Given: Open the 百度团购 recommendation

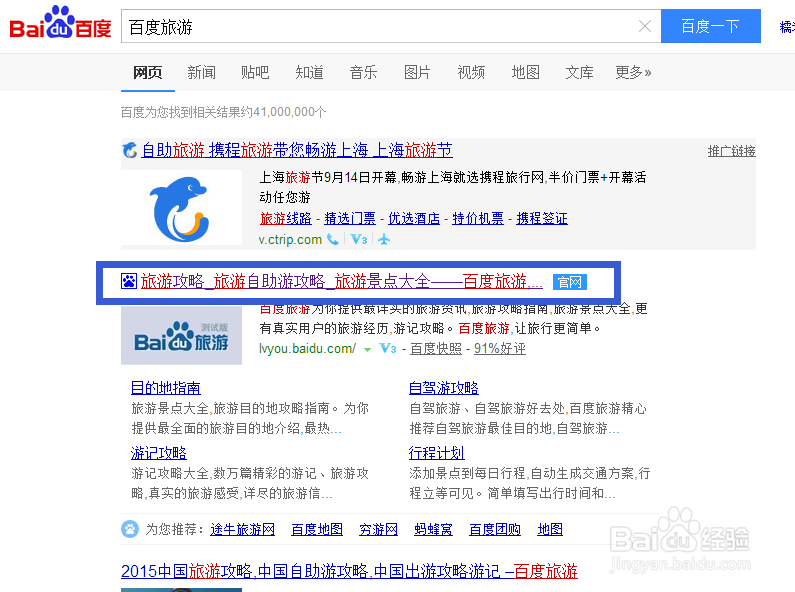Looking at the screenshot, I should [495, 530].
